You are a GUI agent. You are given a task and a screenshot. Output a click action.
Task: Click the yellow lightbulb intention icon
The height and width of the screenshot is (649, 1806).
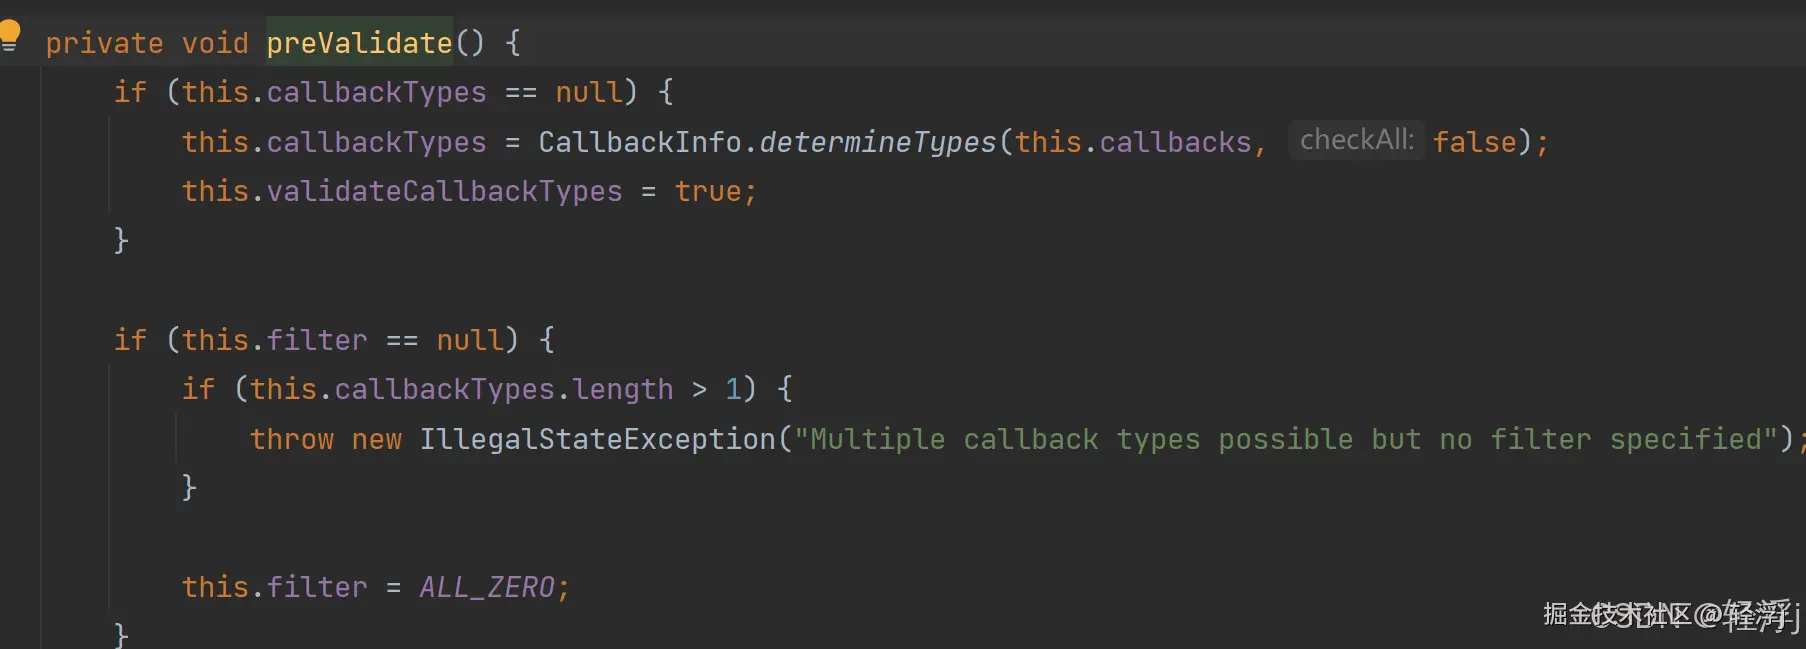pos(10,36)
